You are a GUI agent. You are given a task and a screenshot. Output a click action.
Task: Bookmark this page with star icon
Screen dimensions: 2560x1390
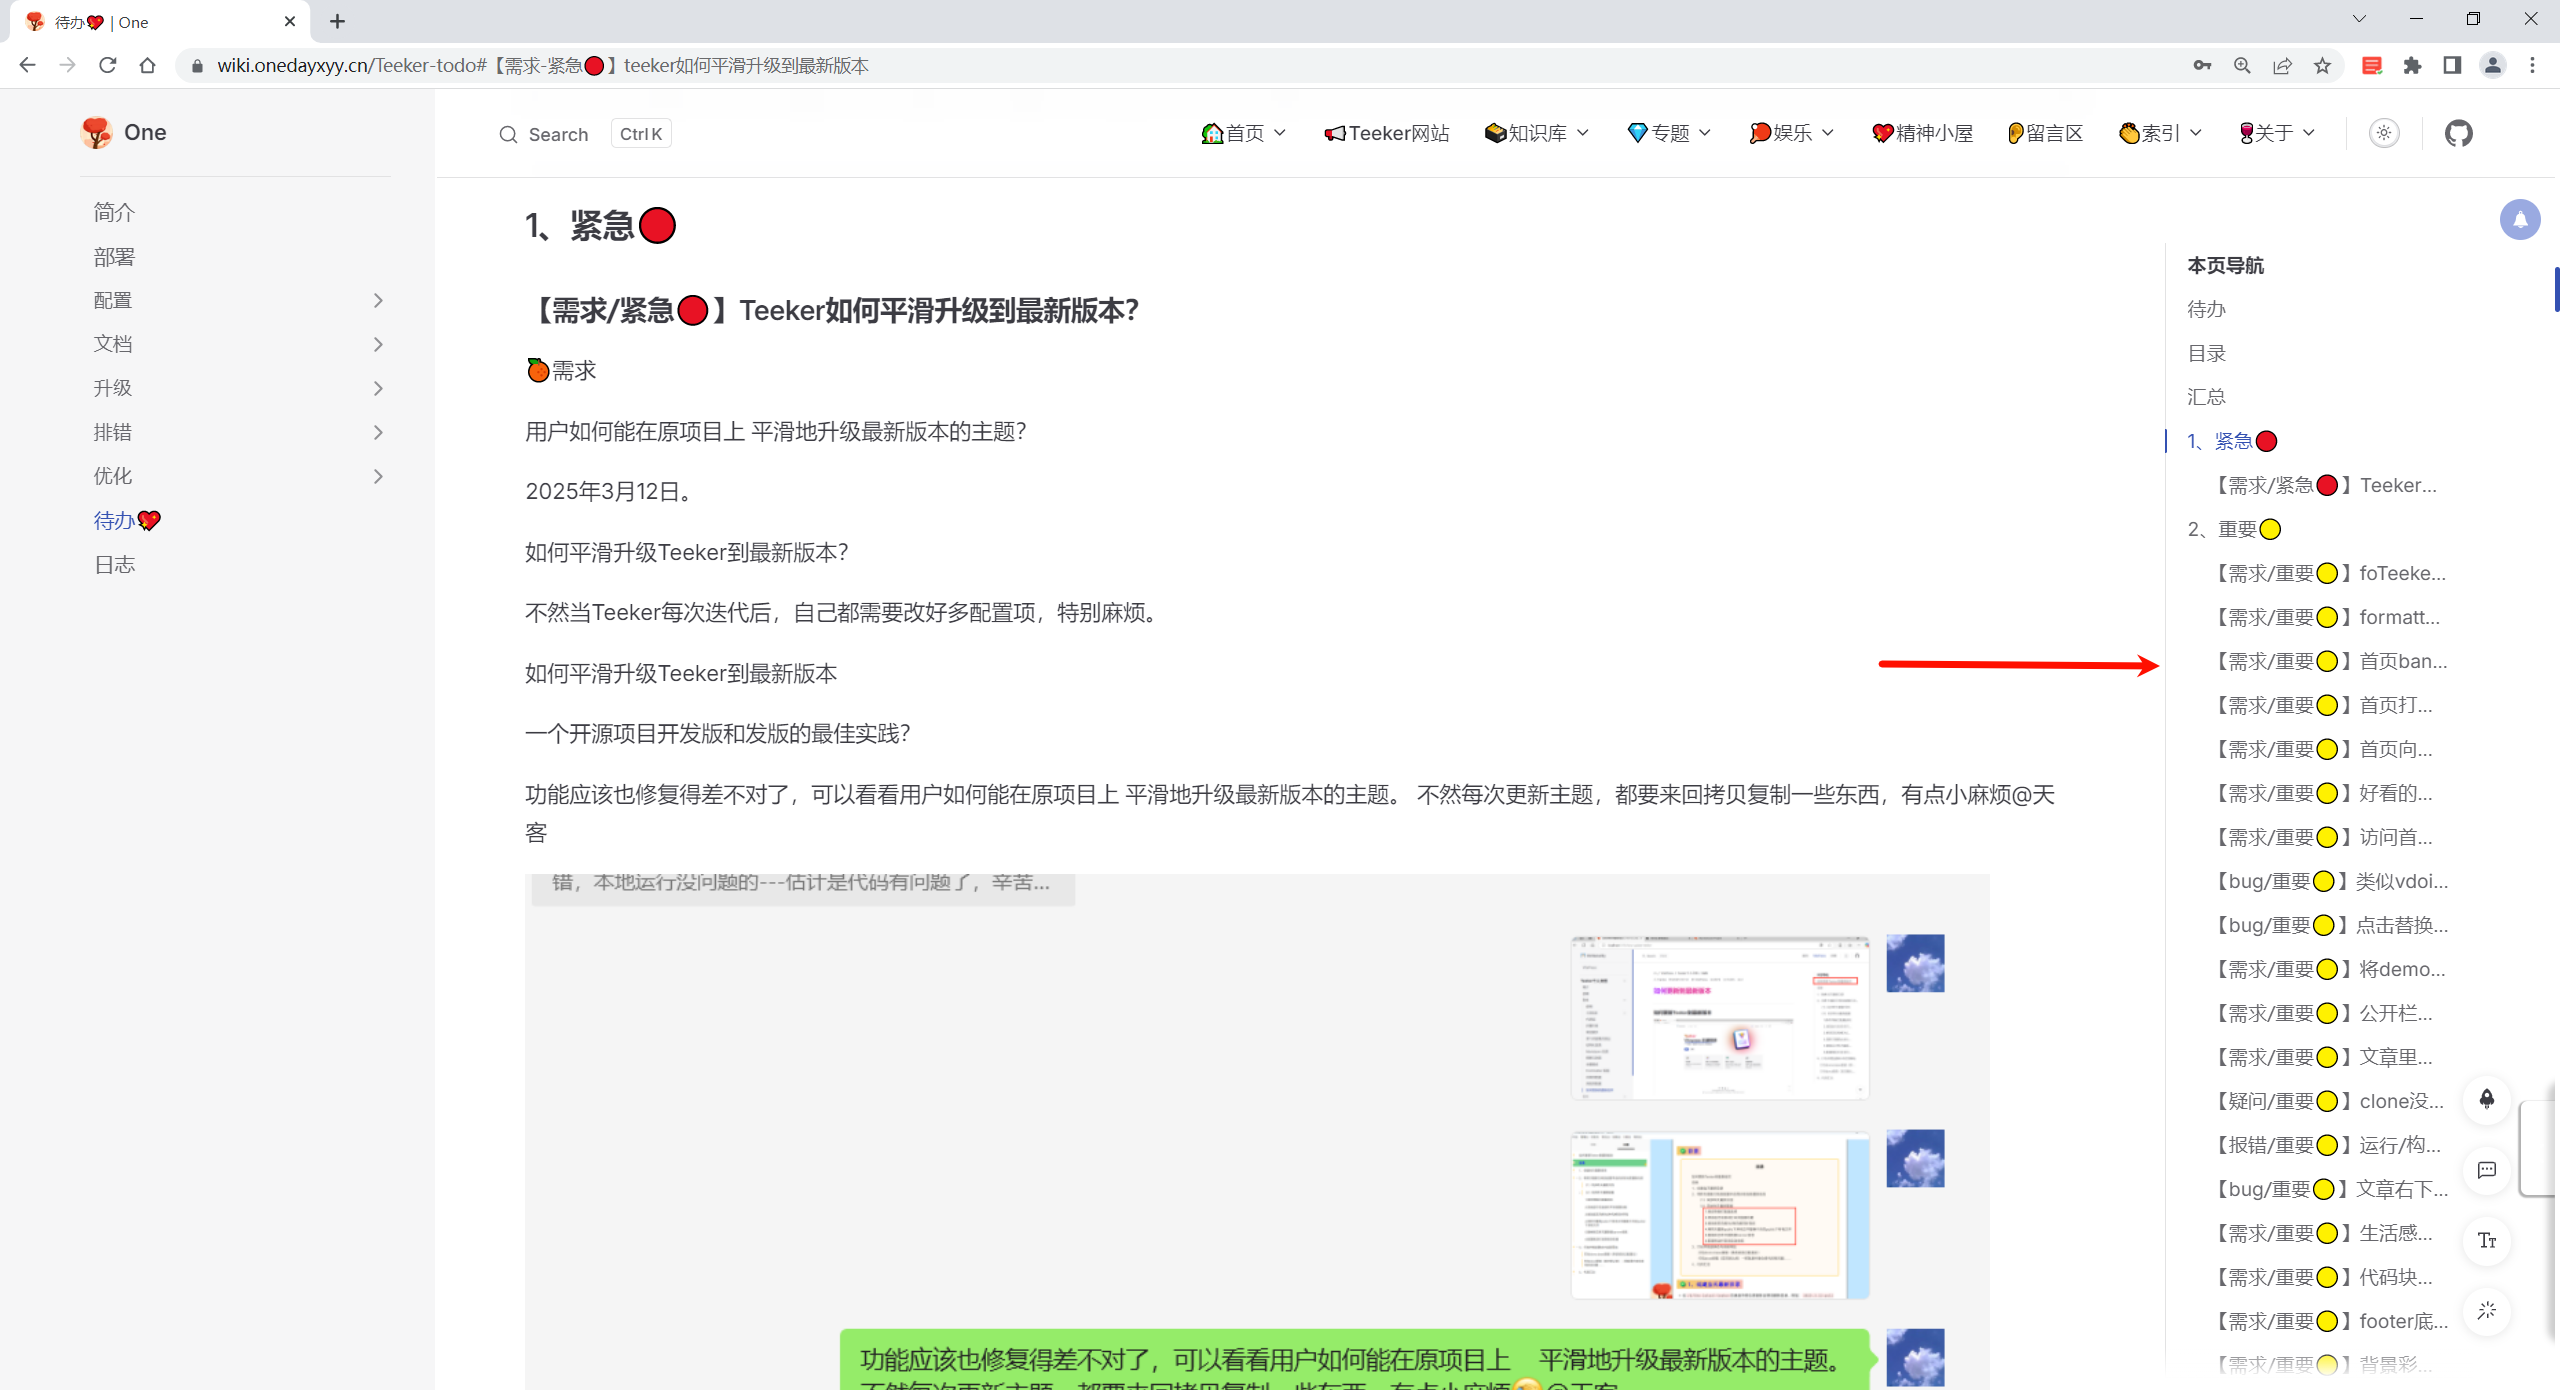2322,65
